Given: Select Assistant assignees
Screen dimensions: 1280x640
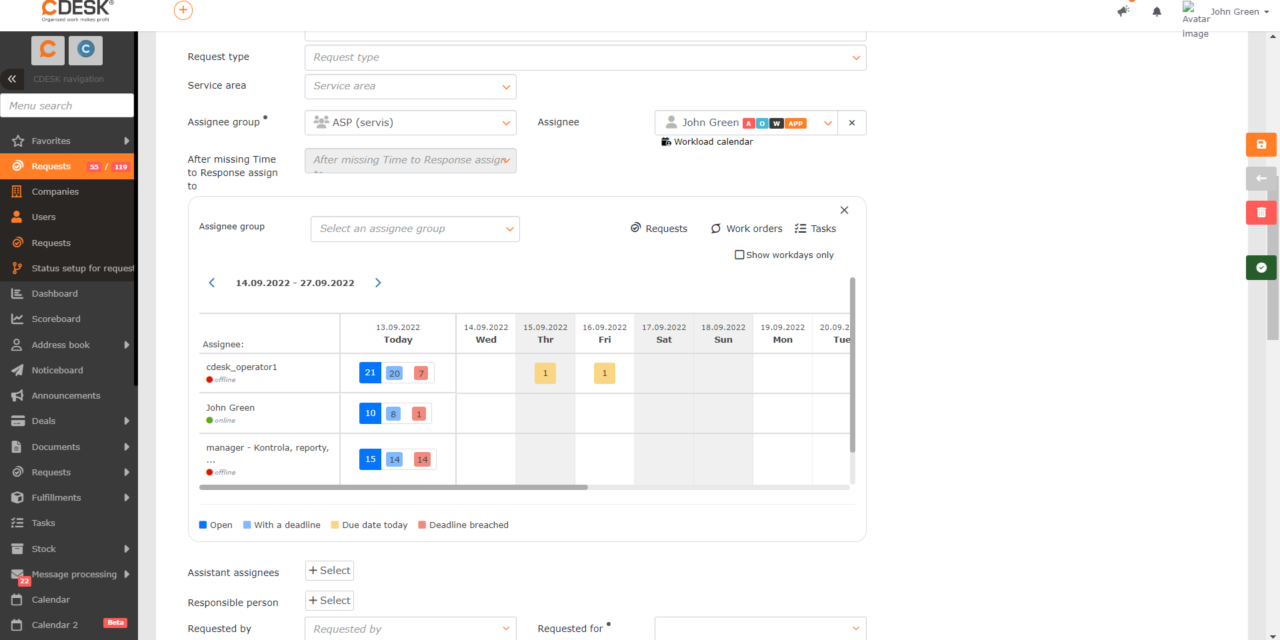Looking at the screenshot, I should (x=329, y=571).
